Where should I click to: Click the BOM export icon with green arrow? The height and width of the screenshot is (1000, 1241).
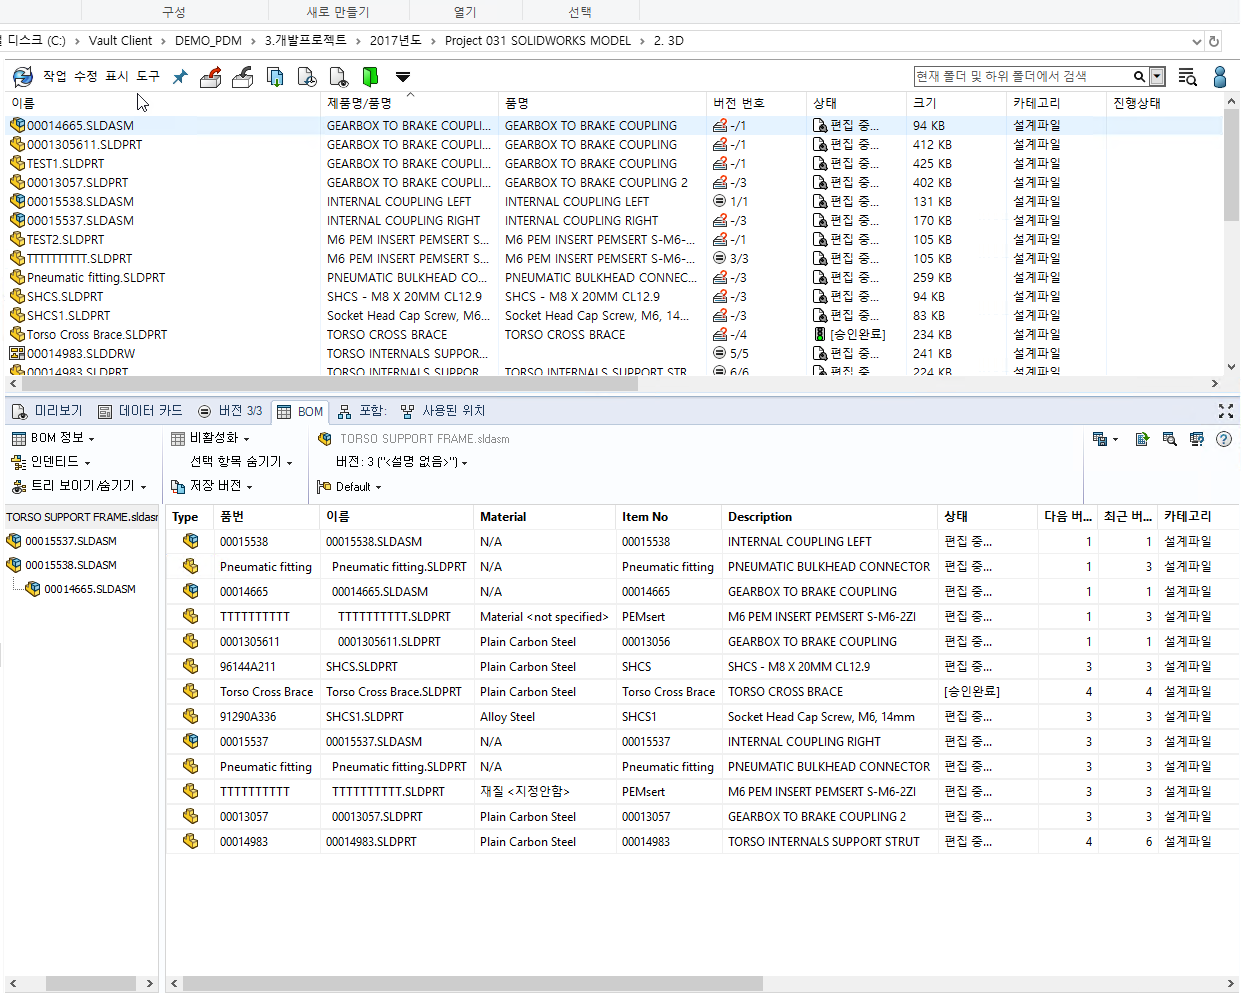[1142, 439]
